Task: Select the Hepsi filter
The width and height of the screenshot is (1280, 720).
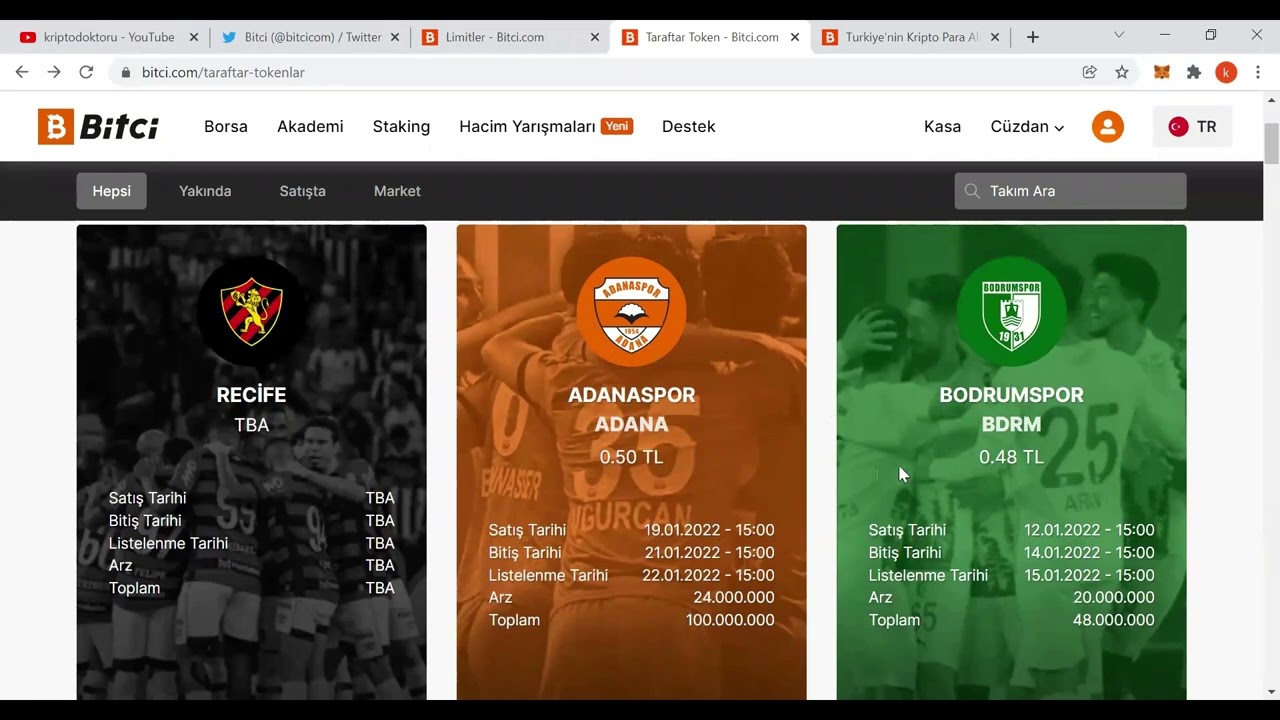Action: (111, 191)
